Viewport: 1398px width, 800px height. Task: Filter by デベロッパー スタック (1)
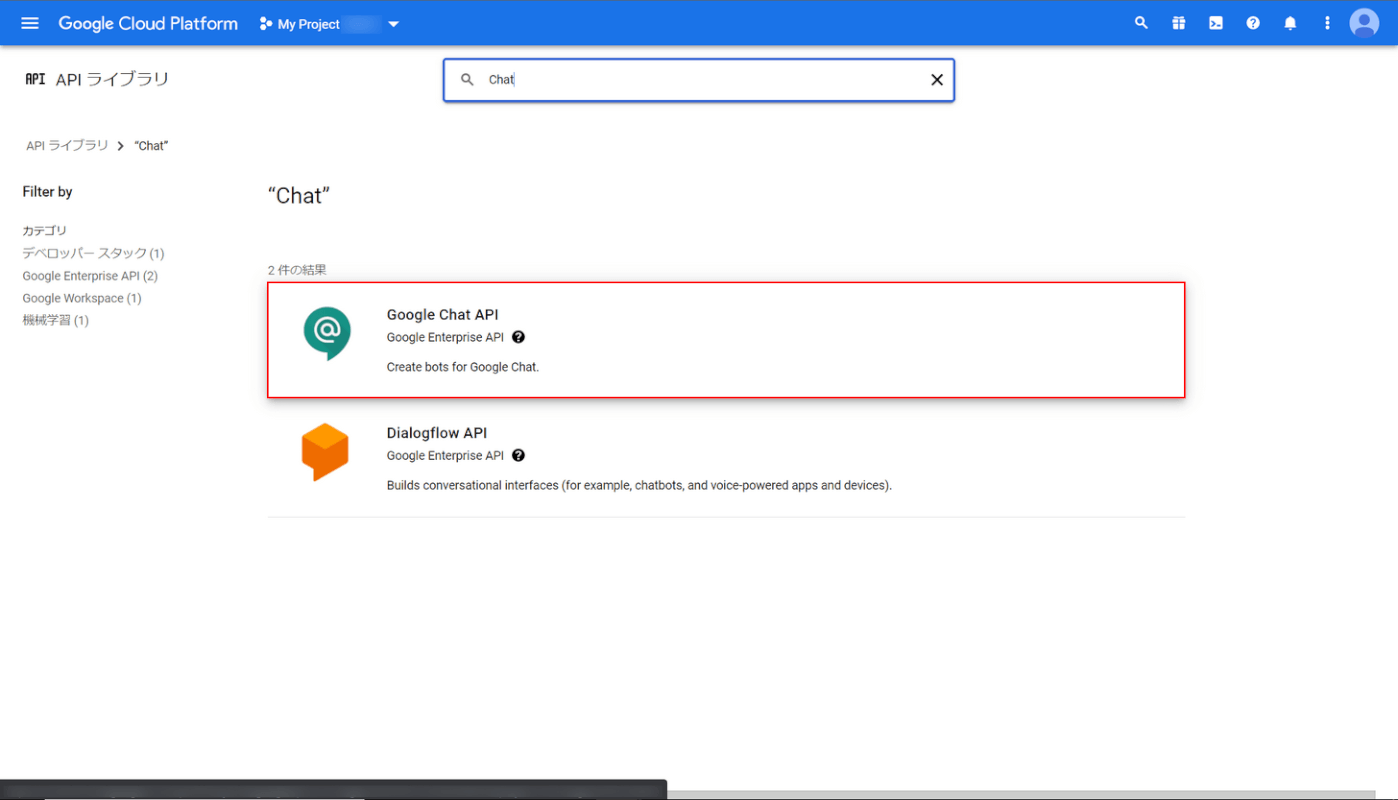coord(93,253)
